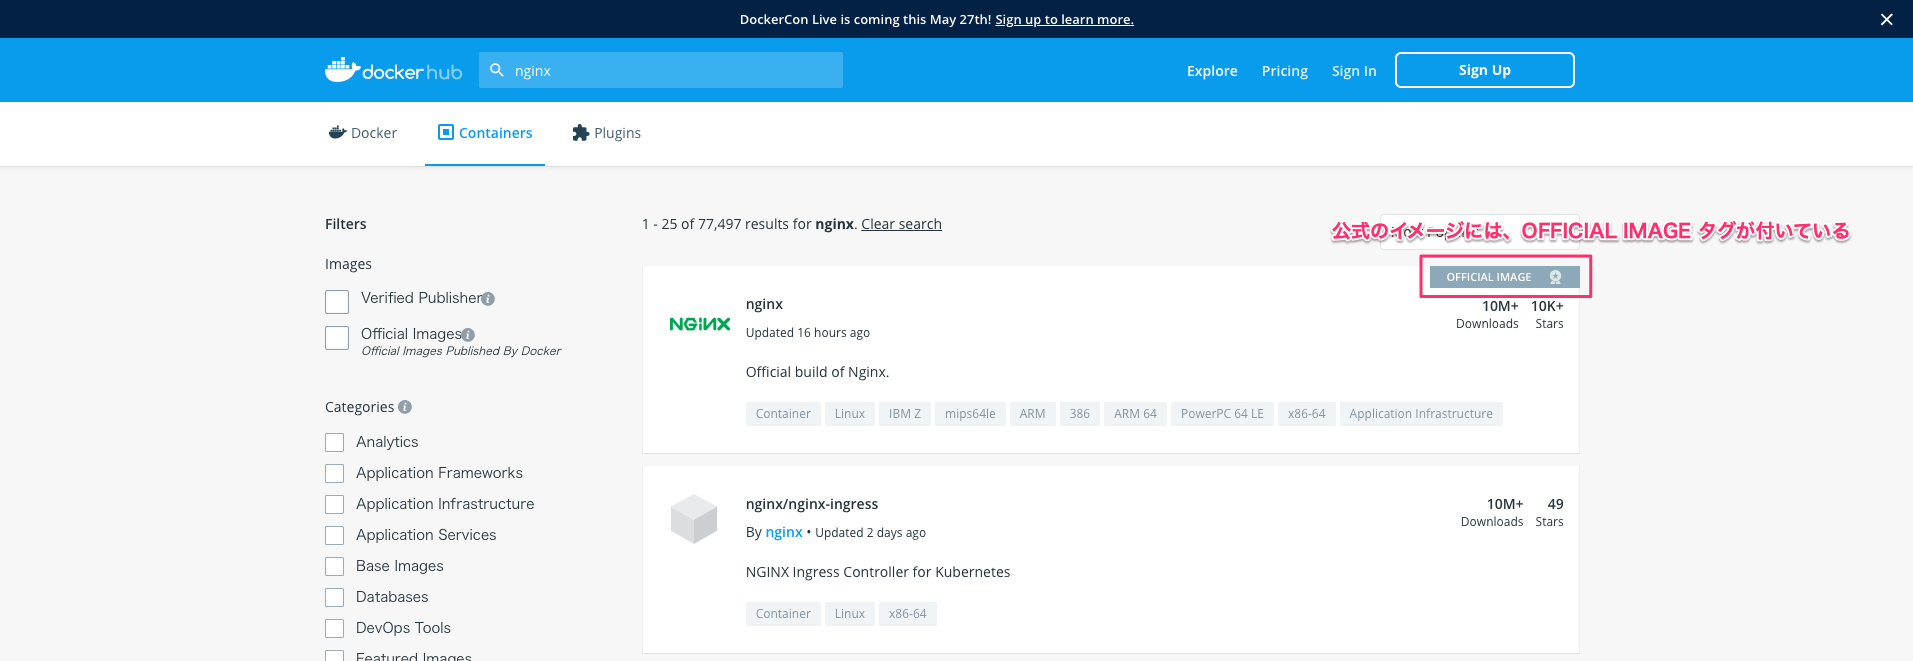Enable the Verified Publisher filter

pyautogui.click(x=337, y=301)
